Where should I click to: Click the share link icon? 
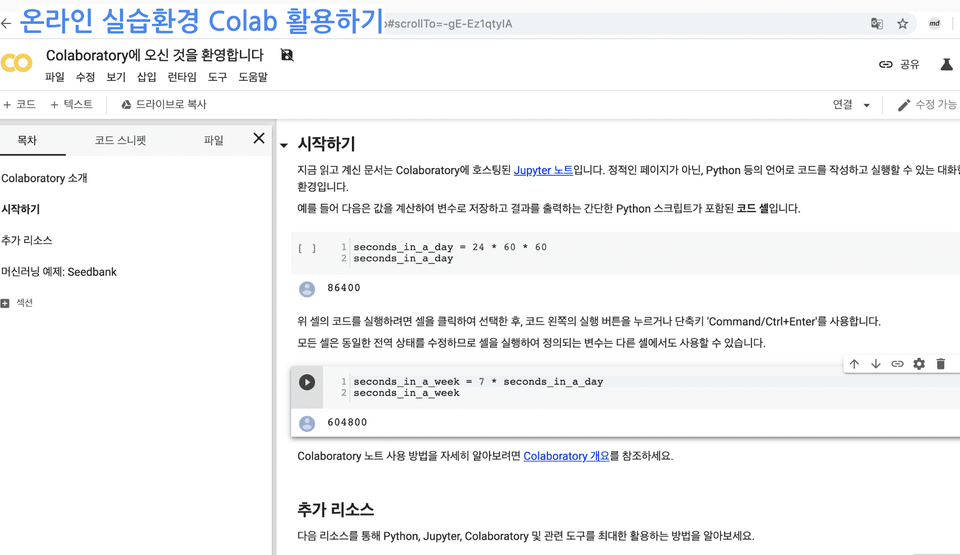coord(885,64)
